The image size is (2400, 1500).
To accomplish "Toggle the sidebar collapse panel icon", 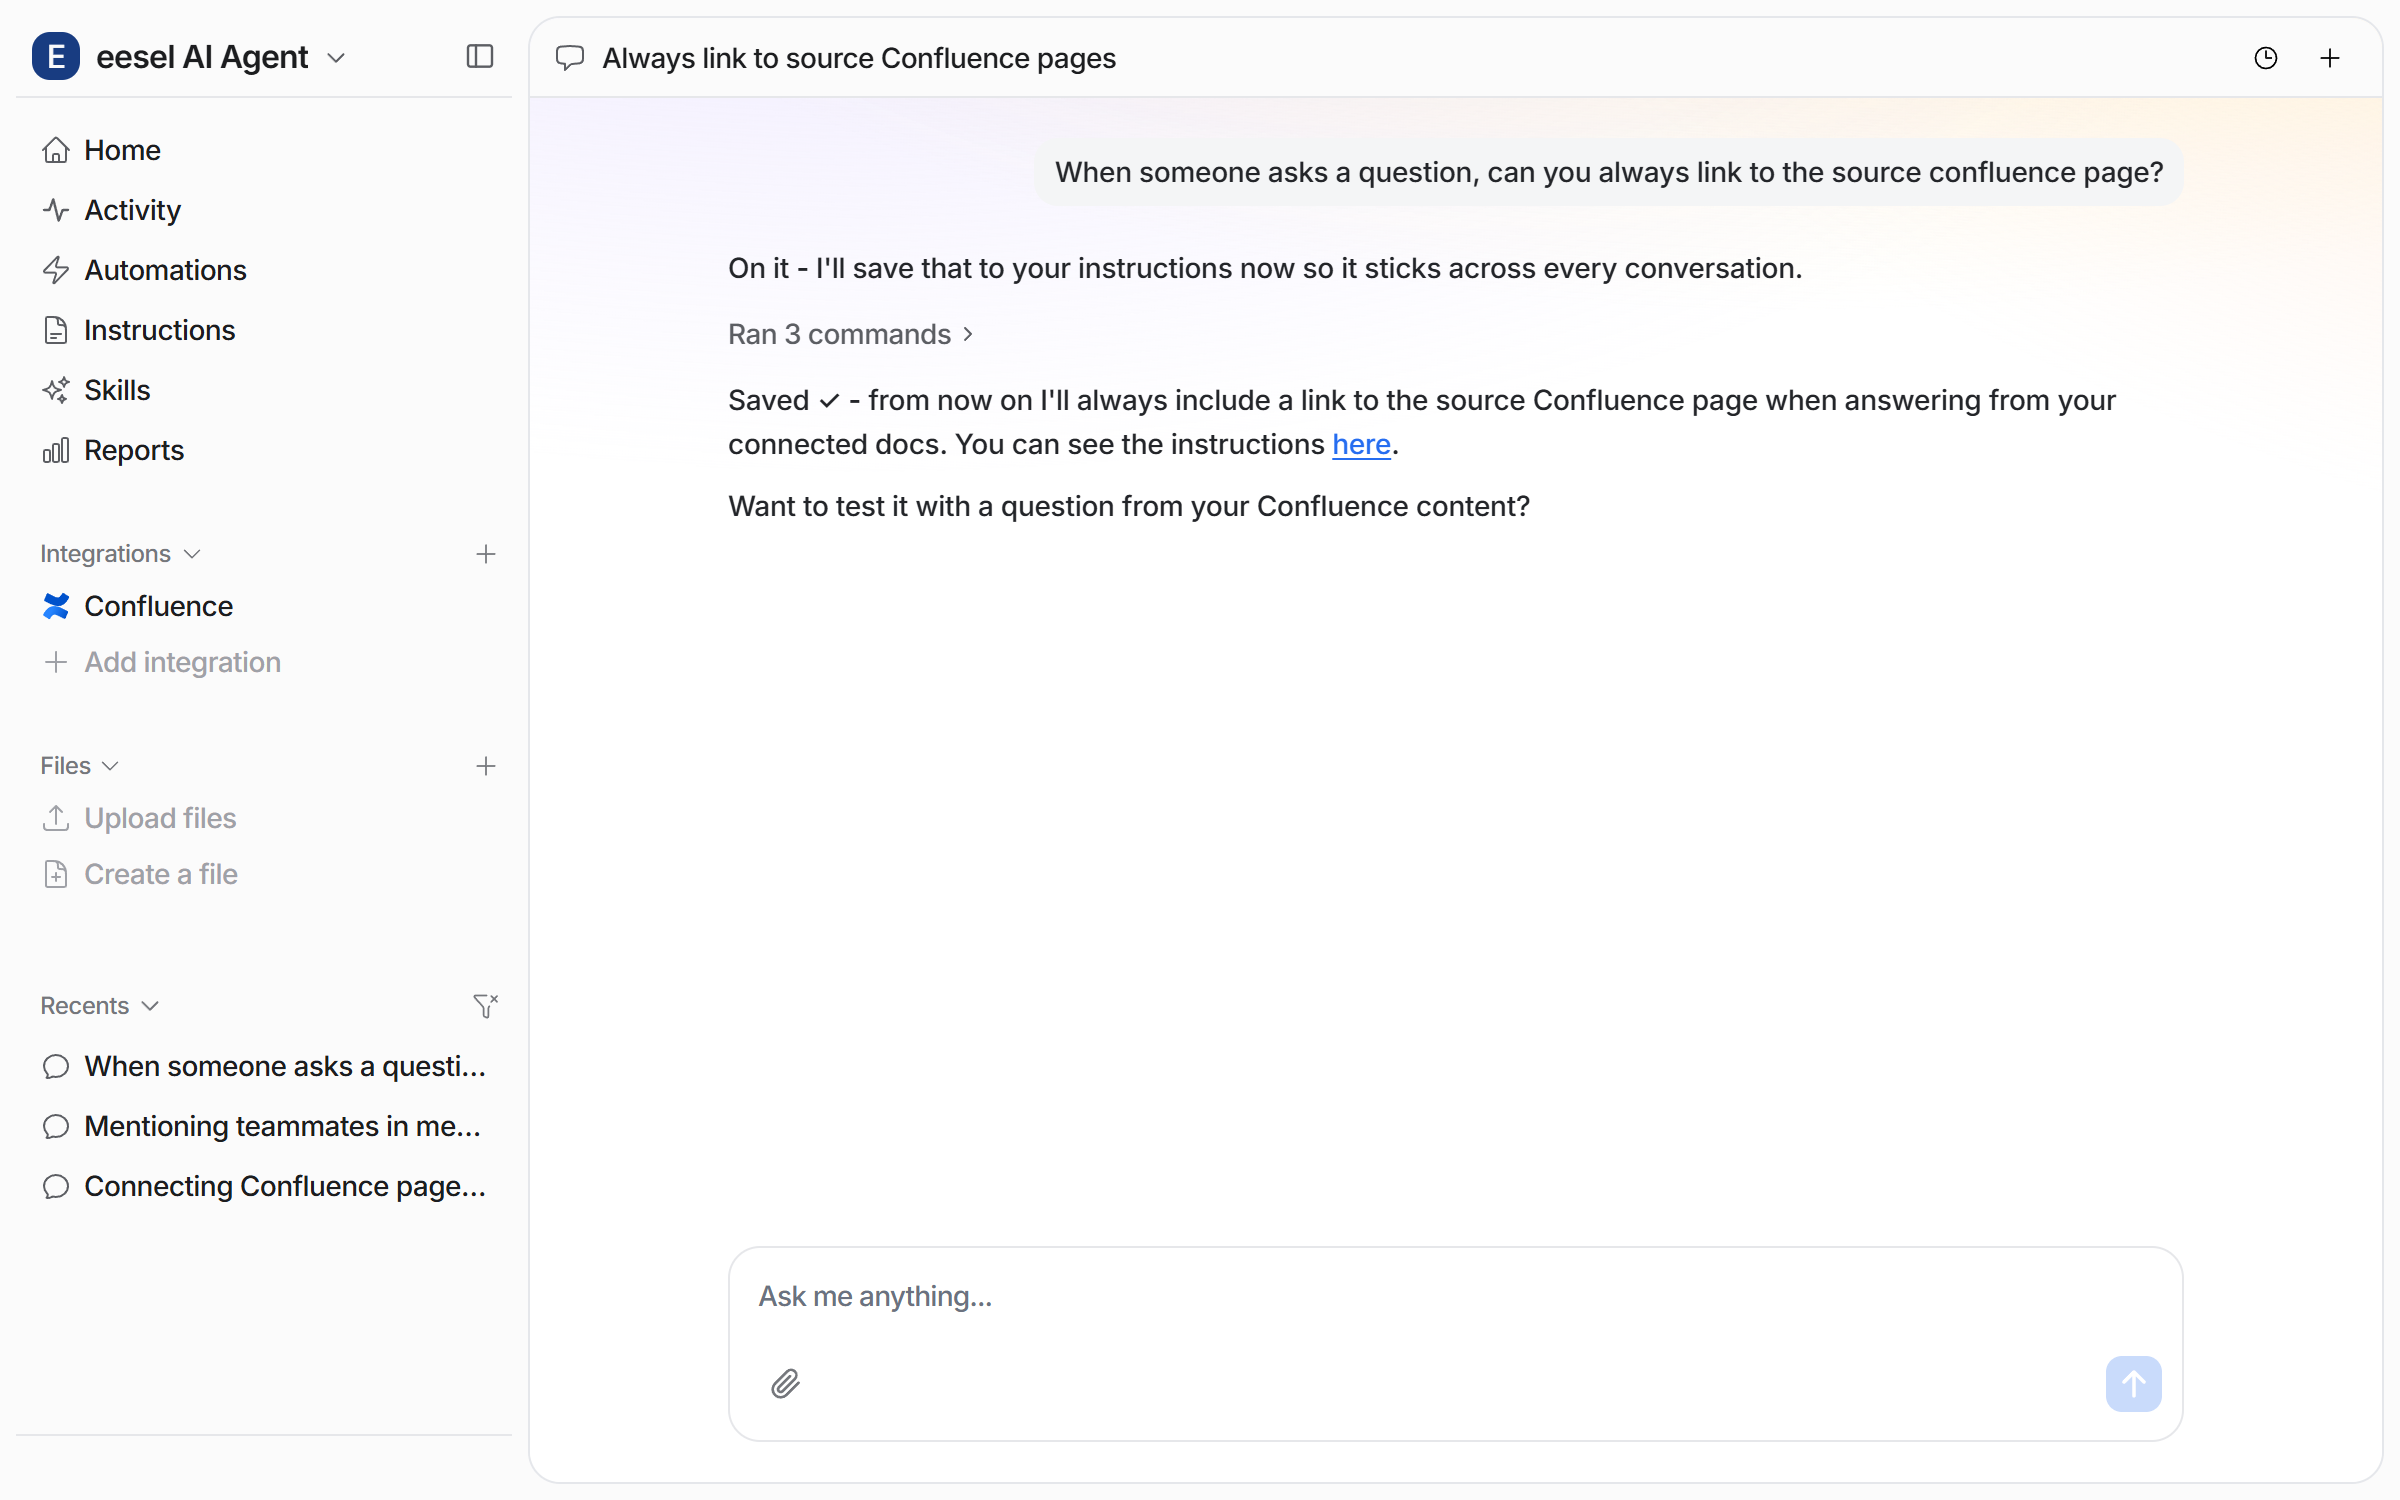I will point(480,57).
